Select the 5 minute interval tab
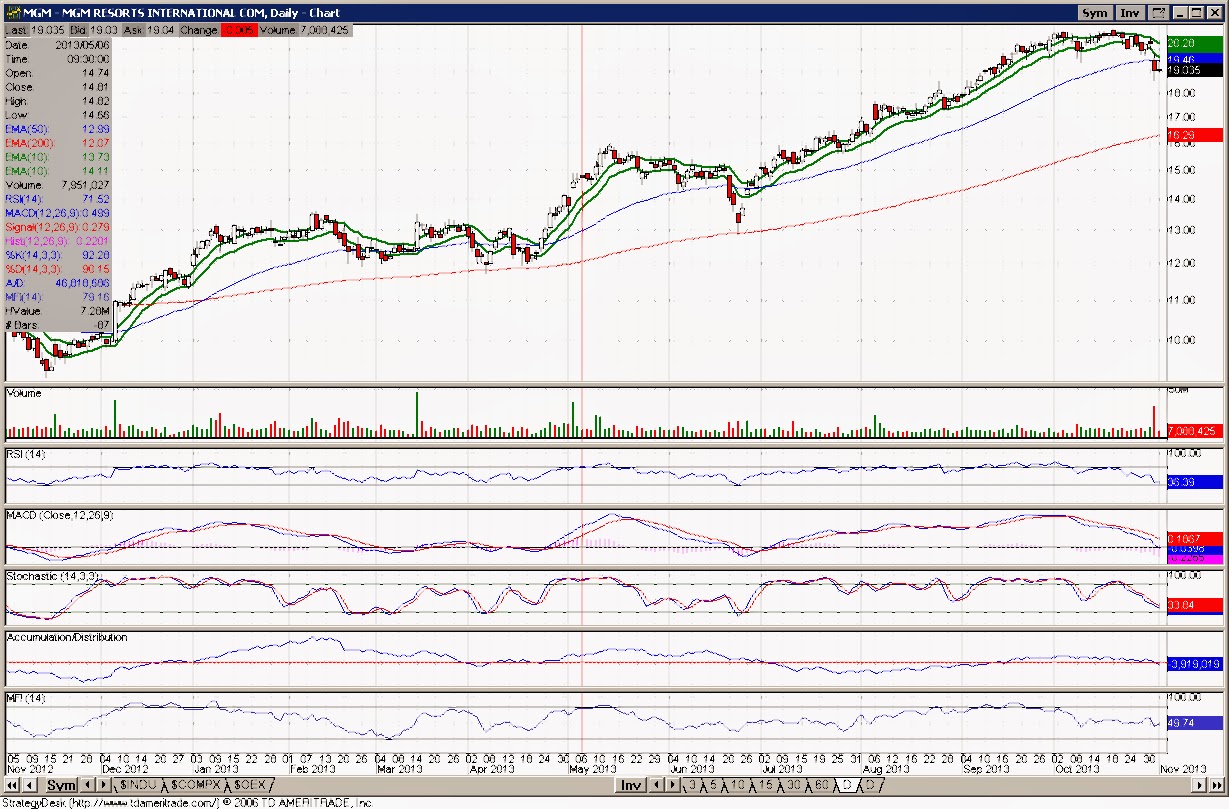Image resolution: width=1229 pixels, height=809 pixels. pos(713,786)
